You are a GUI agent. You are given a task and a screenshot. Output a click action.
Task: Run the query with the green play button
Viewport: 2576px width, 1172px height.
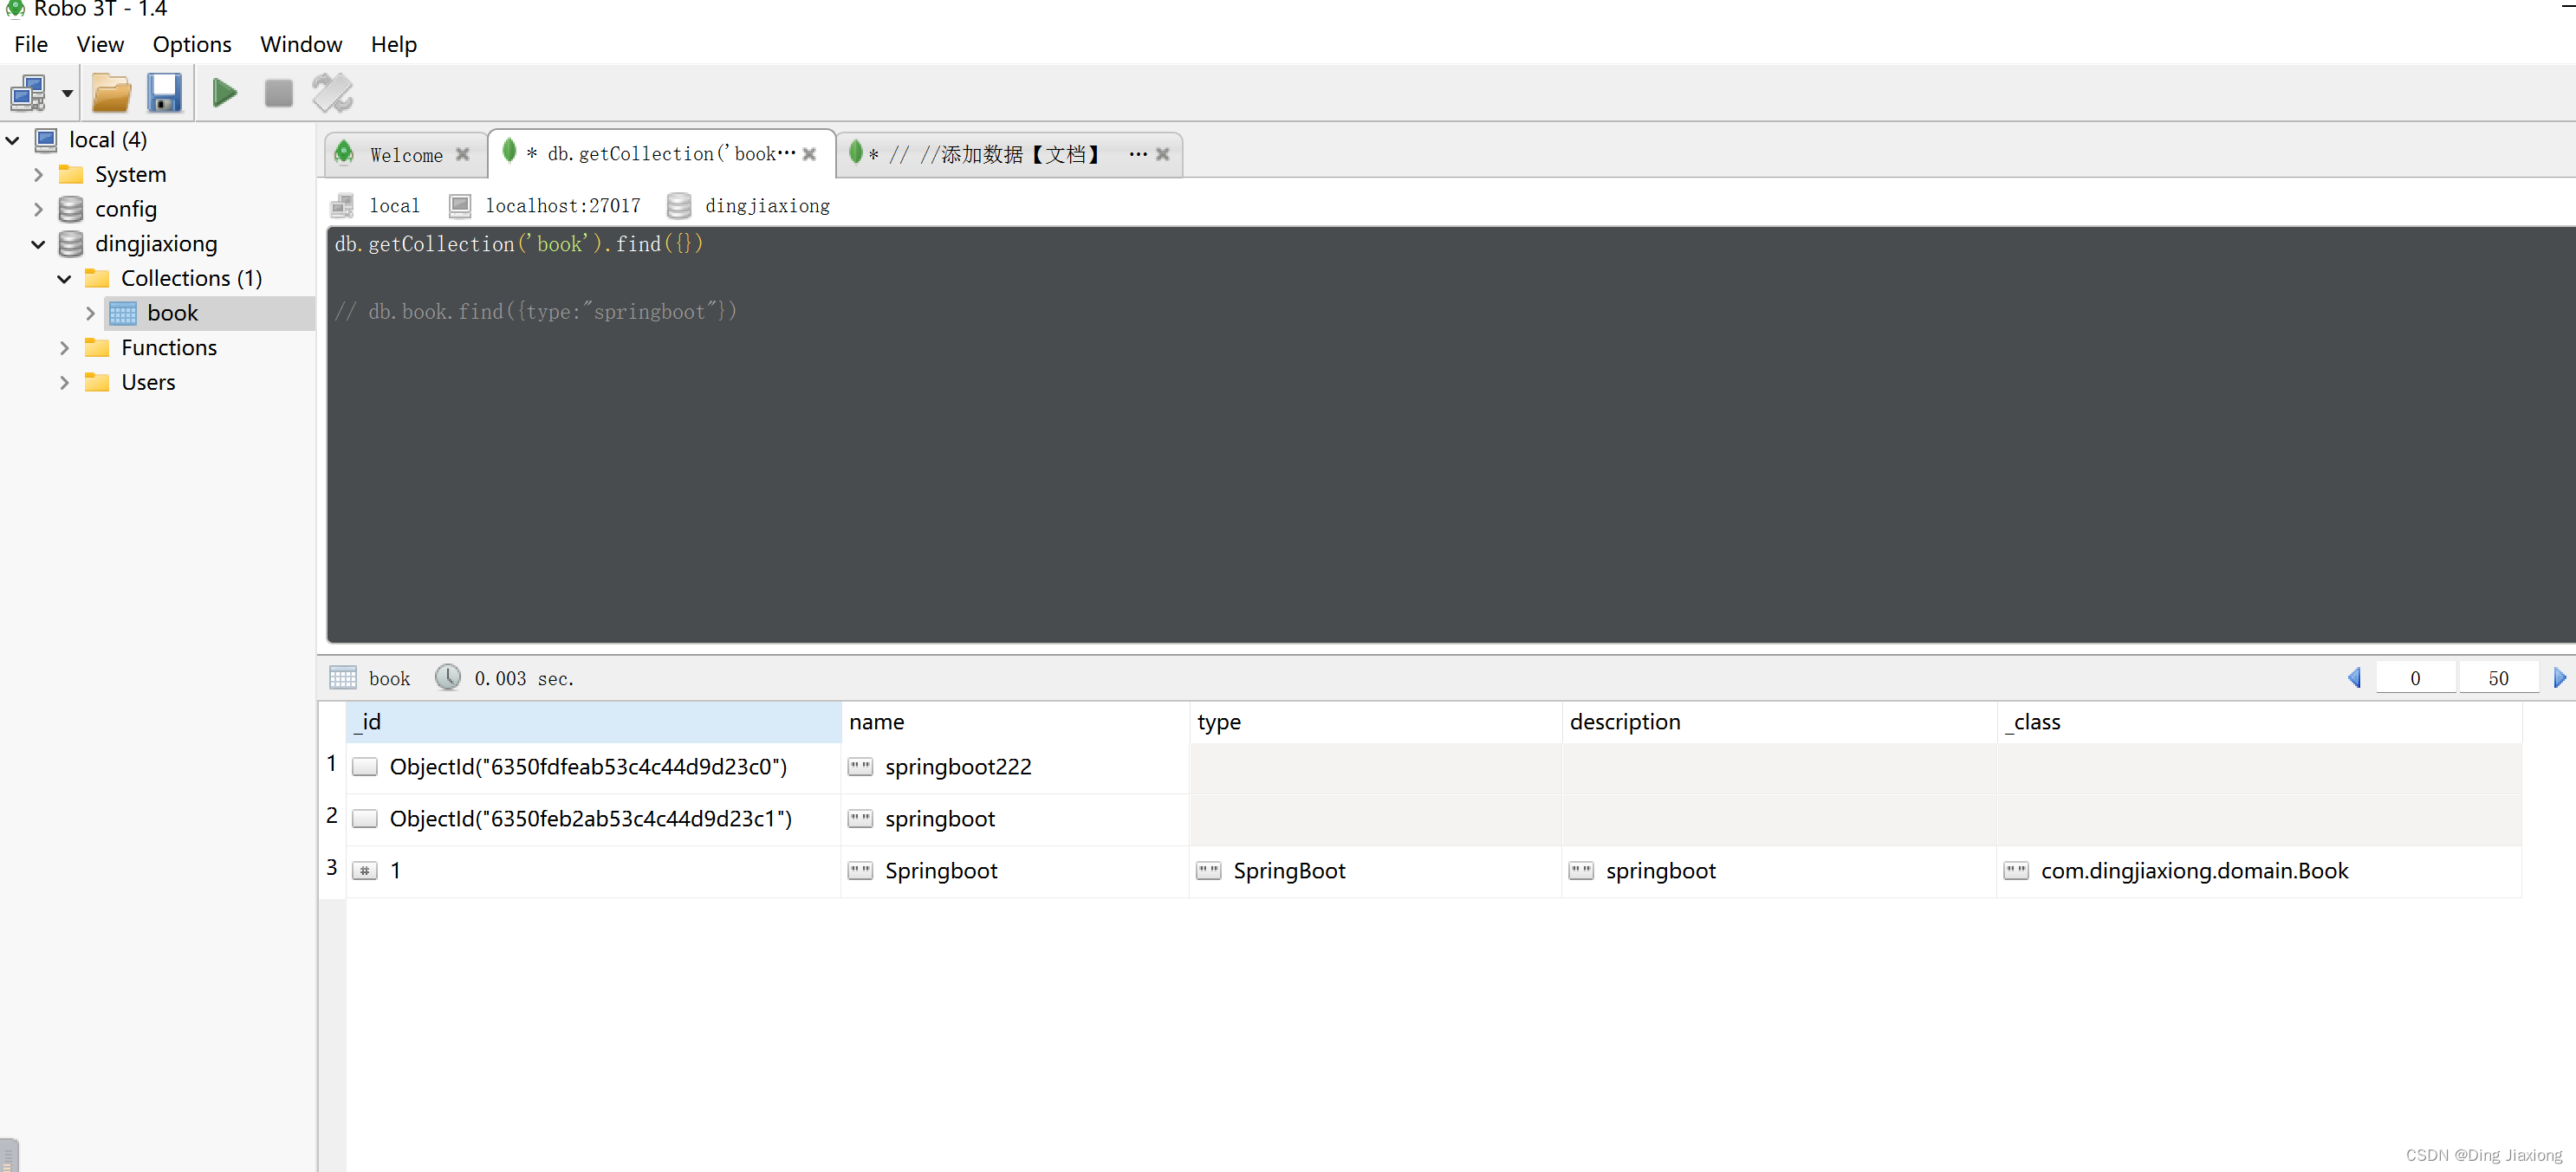coord(225,93)
